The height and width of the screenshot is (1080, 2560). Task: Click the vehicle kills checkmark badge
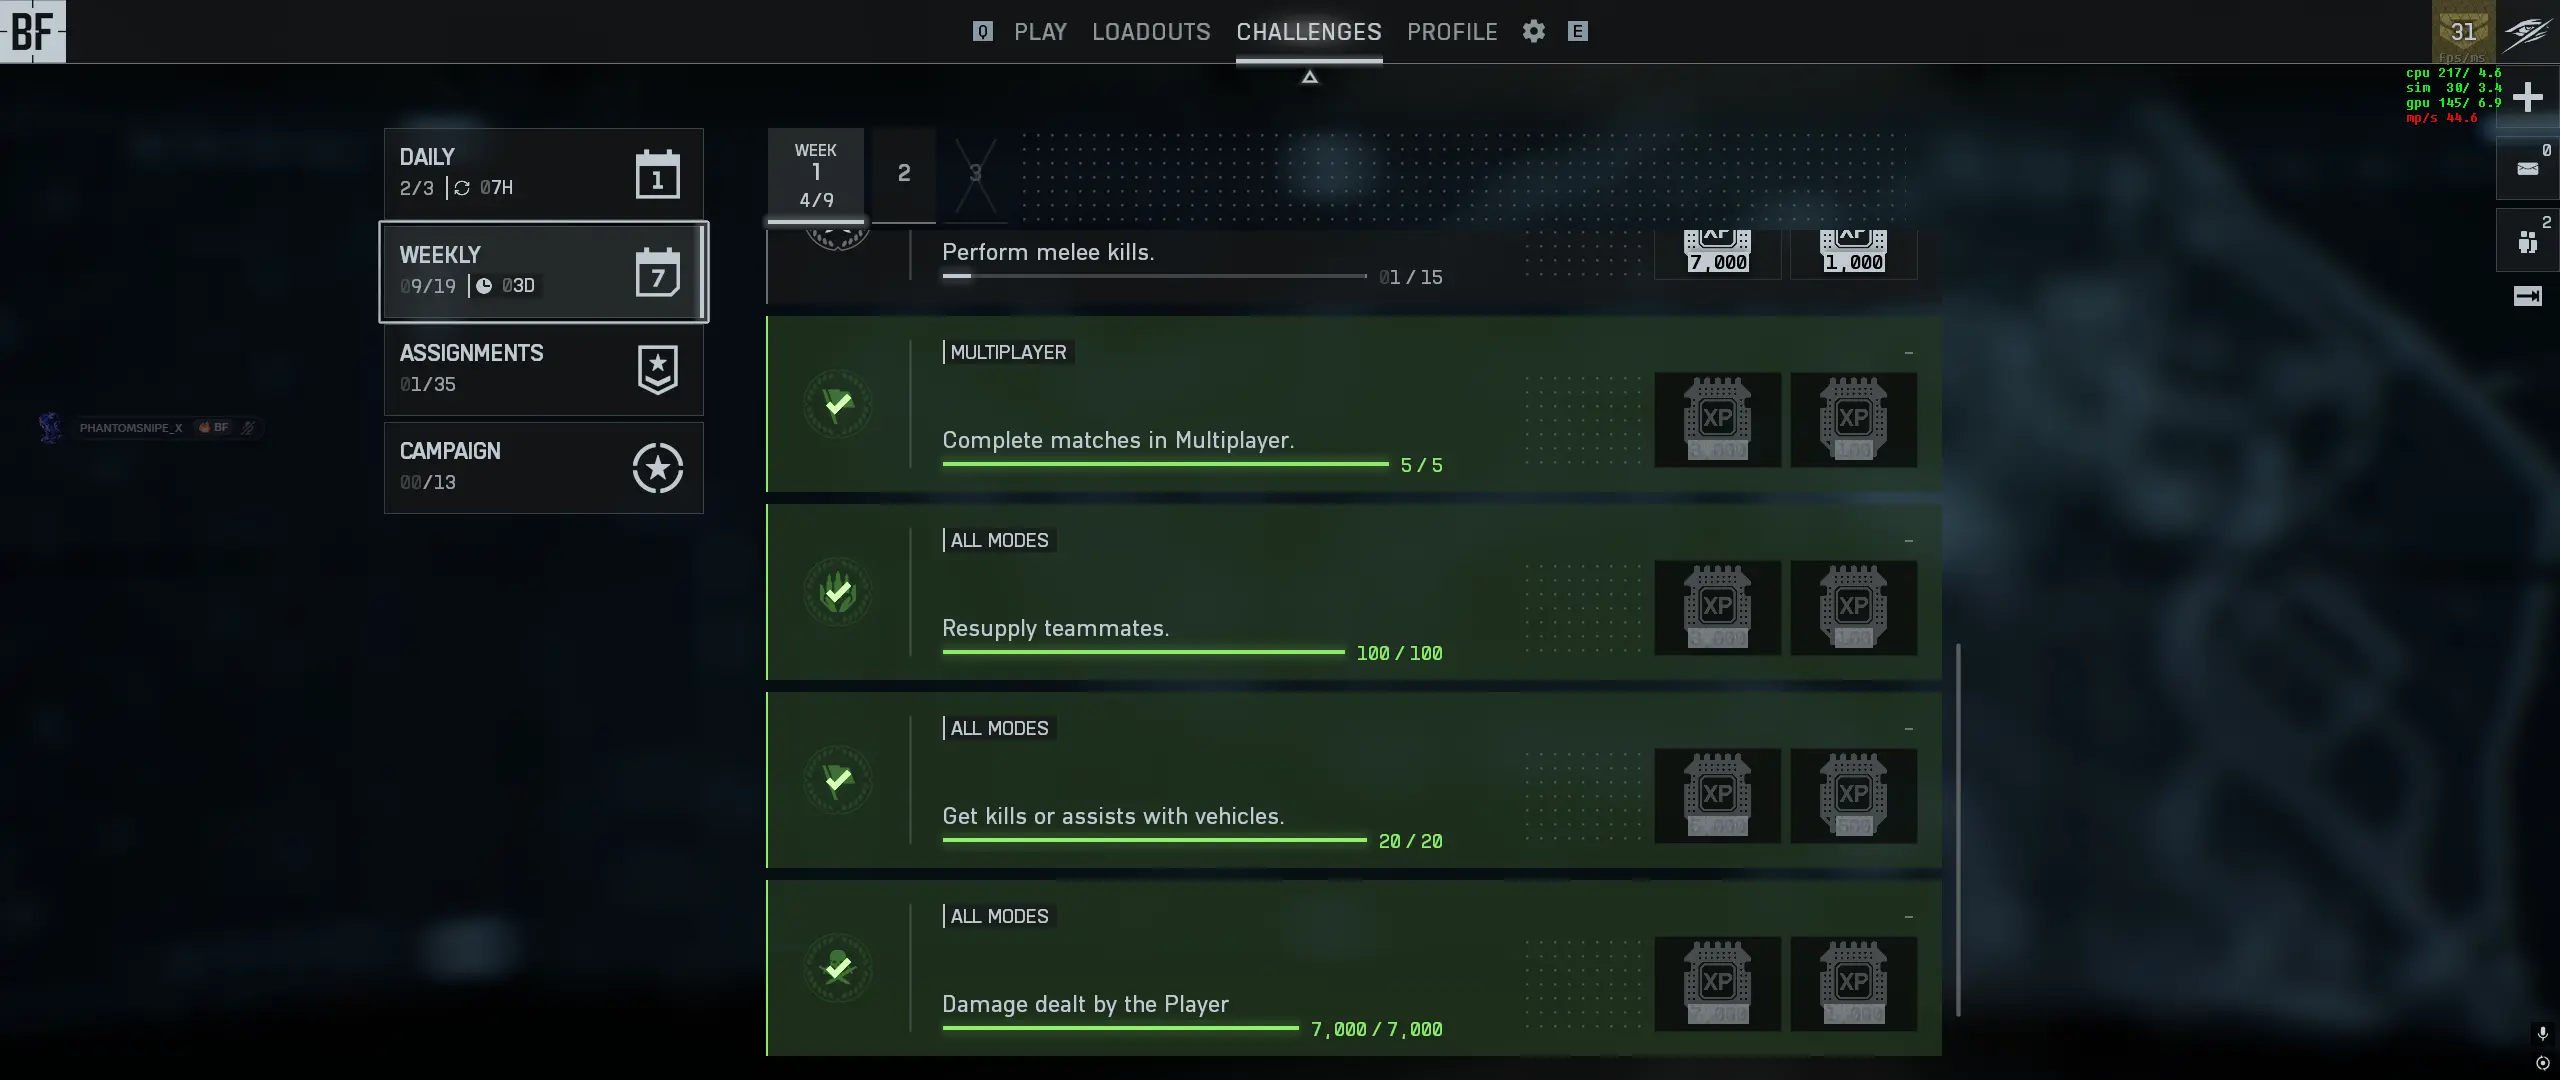(x=838, y=780)
